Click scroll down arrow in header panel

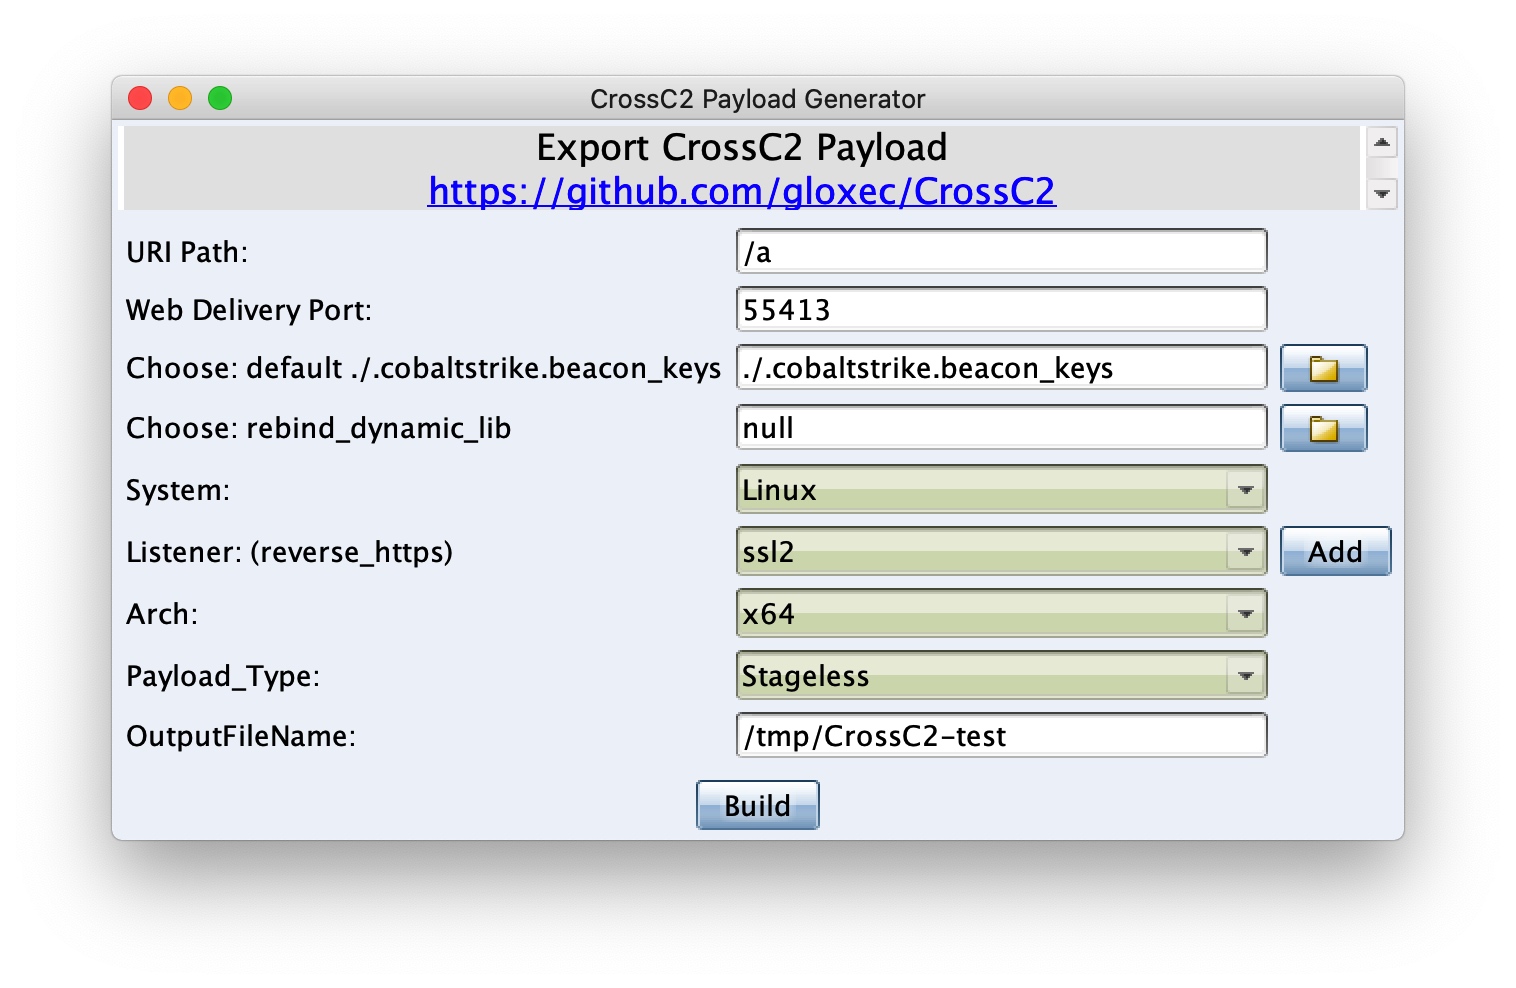click(x=1382, y=193)
